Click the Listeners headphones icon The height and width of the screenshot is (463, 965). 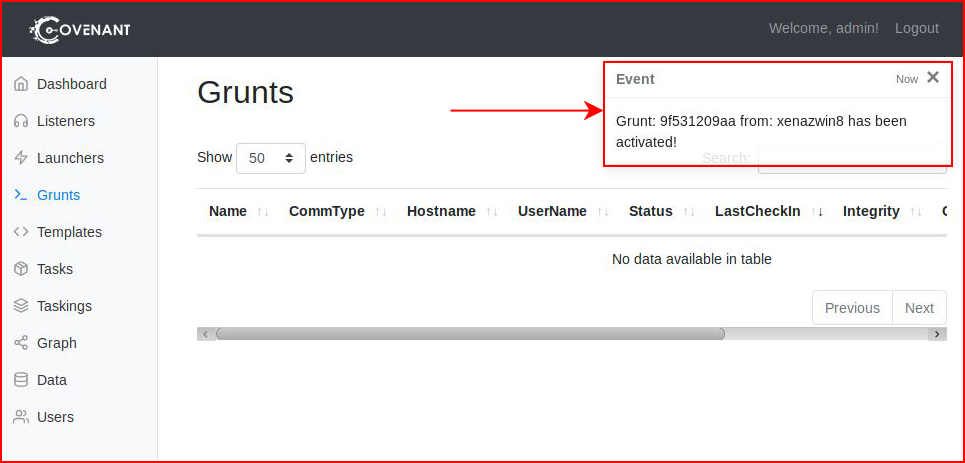21,121
